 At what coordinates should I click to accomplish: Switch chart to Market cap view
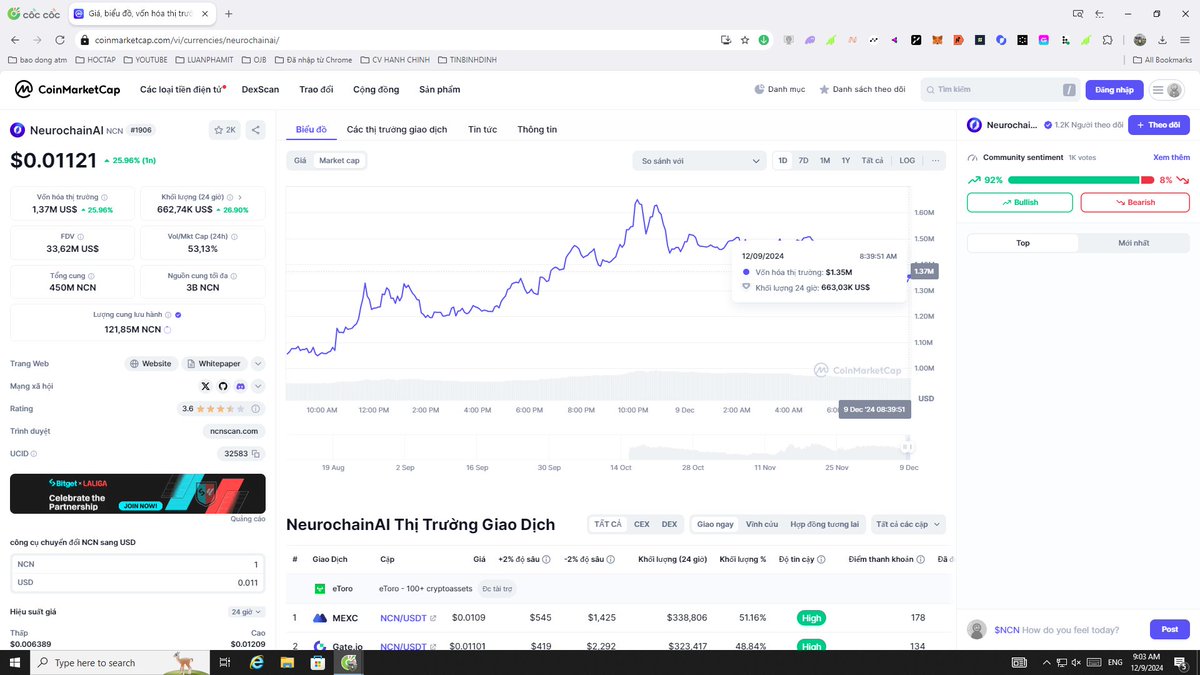tap(339, 160)
